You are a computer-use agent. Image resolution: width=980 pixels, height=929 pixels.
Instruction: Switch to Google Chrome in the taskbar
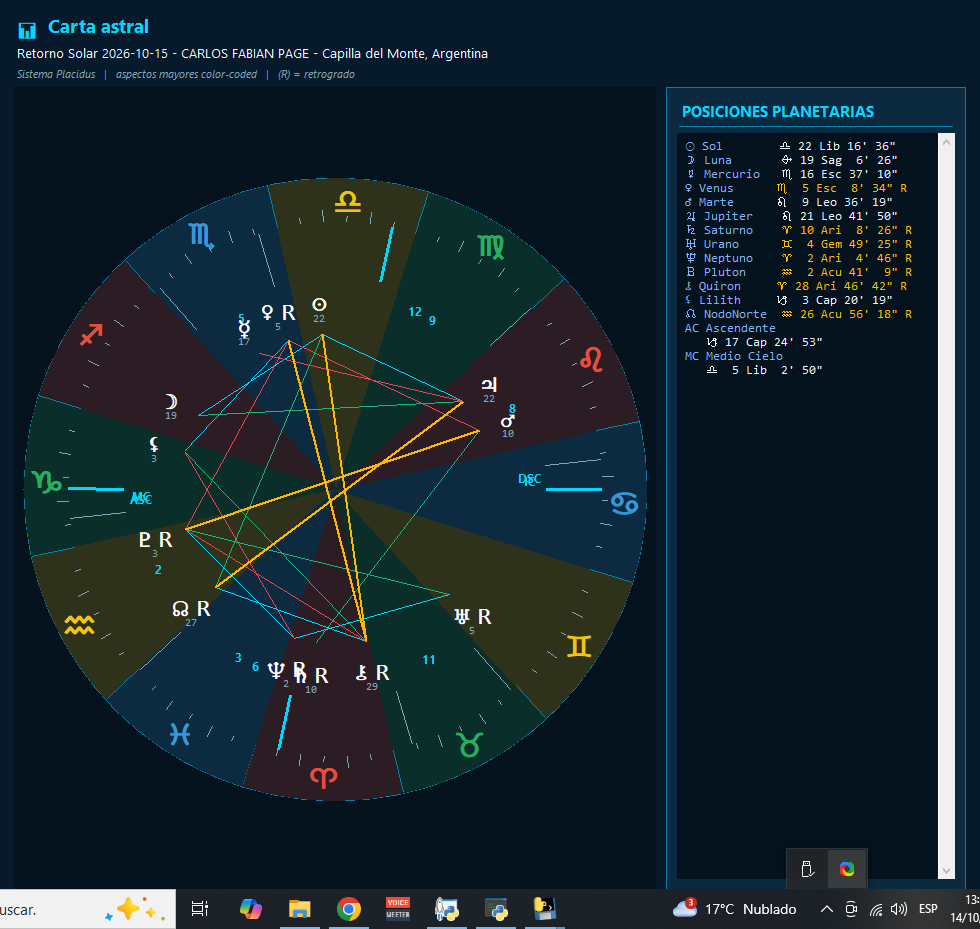tap(349, 908)
